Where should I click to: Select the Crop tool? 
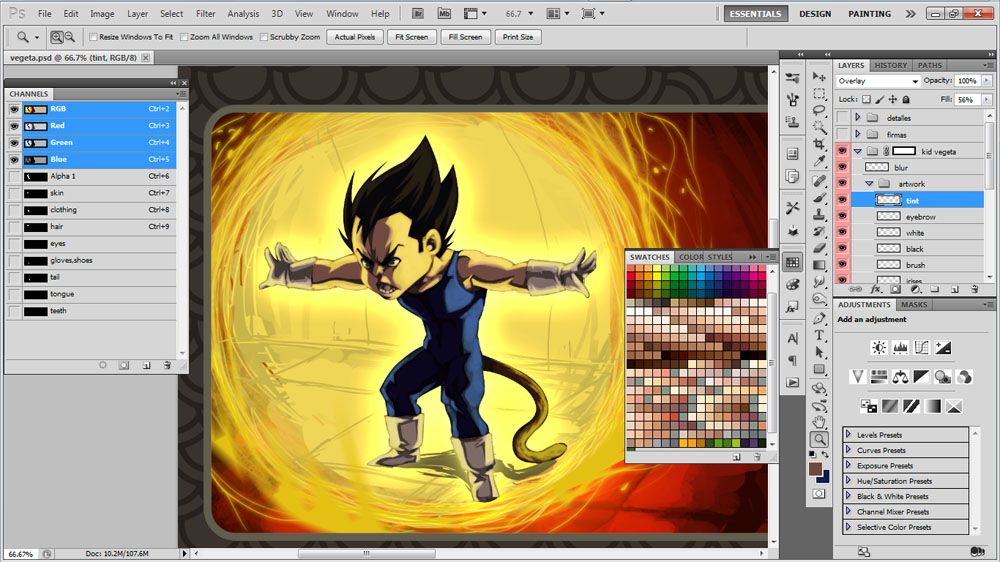click(819, 144)
